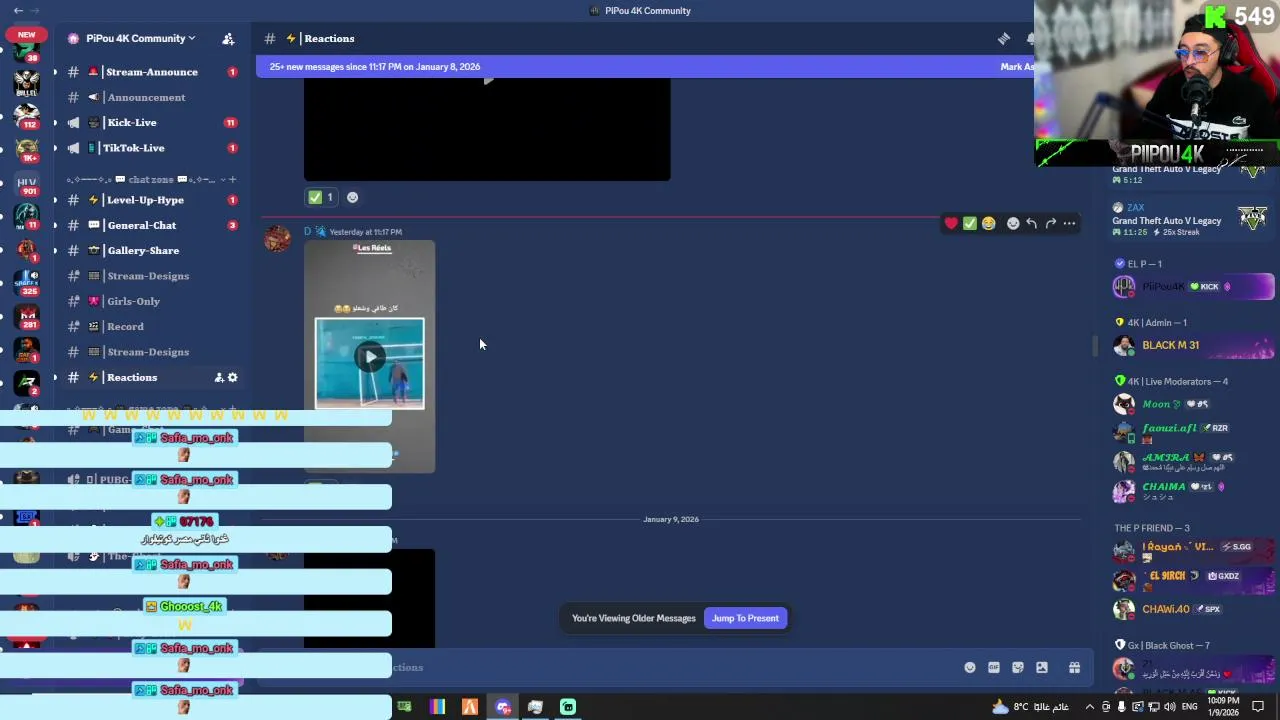
Task: Show hidden system tray icons chevron
Action: pyautogui.click(x=1089, y=707)
